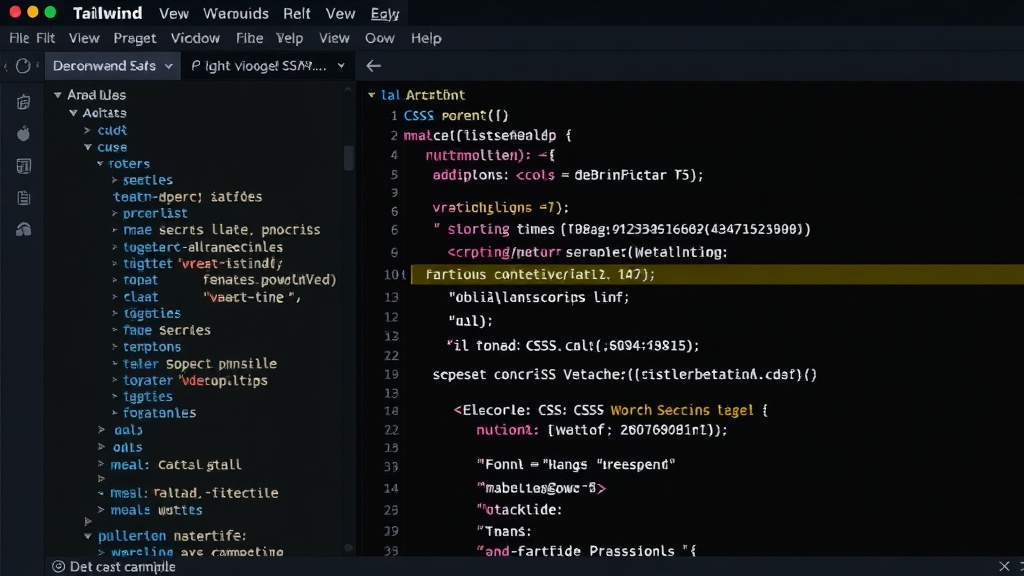Collapse the Aoitats folder
The width and height of the screenshot is (1024, 576).
(x=73, y=113)
